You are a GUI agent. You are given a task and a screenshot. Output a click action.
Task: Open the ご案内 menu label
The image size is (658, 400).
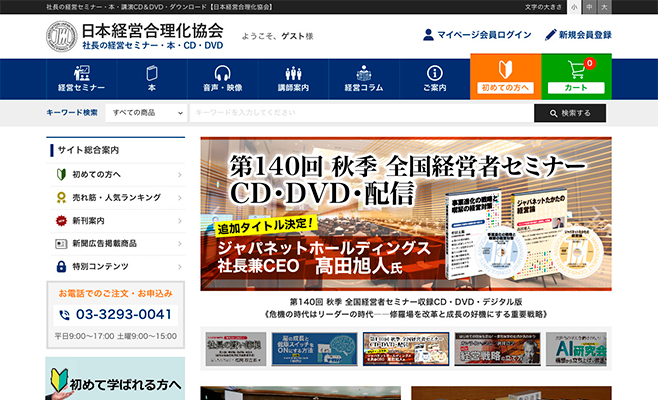(434, 88)
